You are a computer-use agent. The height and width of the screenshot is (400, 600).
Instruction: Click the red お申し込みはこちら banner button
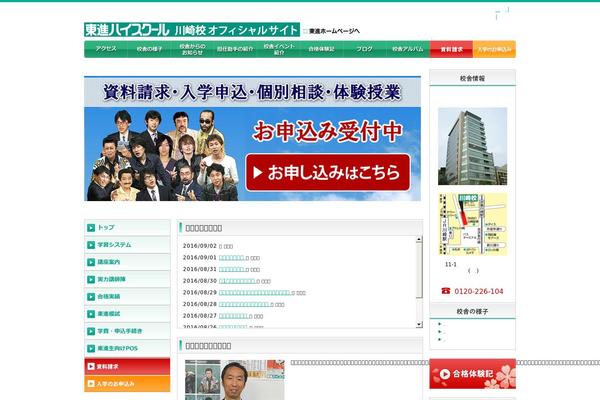[x=328, y=172]
